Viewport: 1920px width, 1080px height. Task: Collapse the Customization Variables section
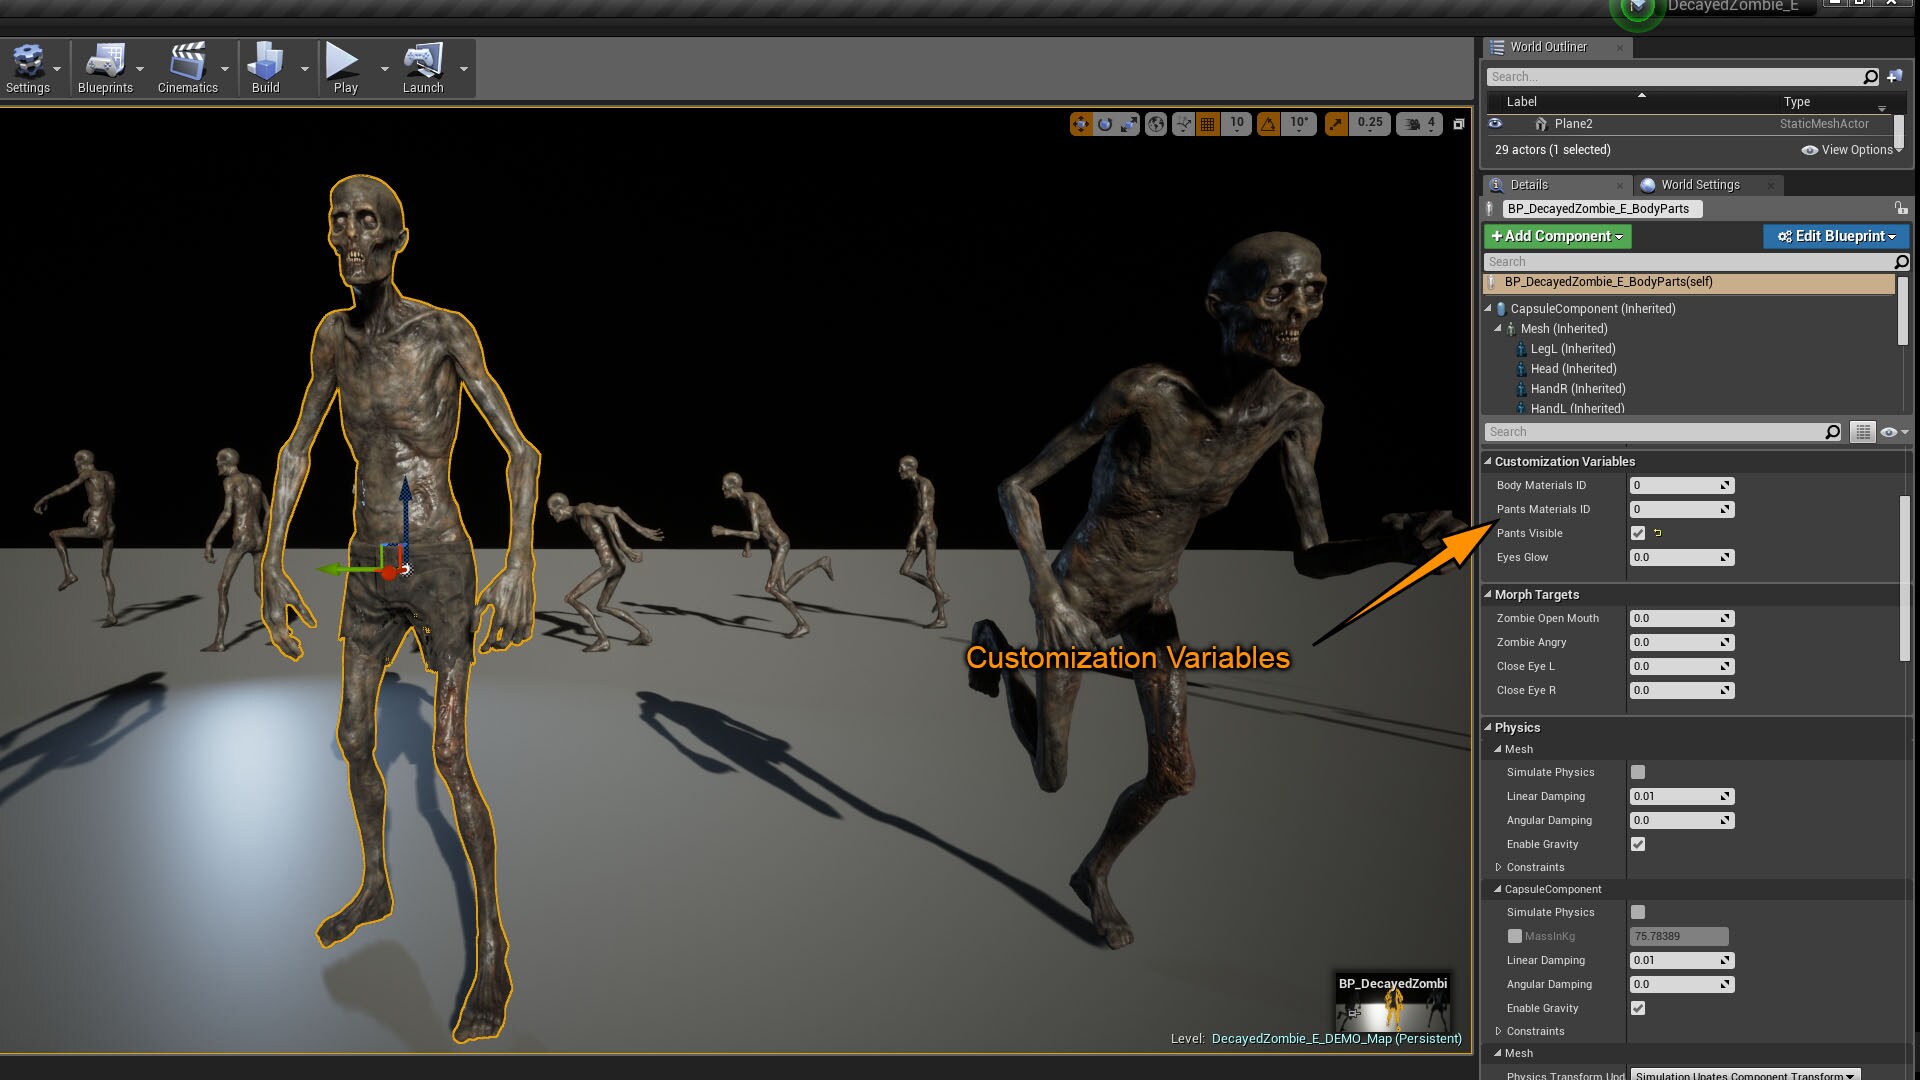1489,461
